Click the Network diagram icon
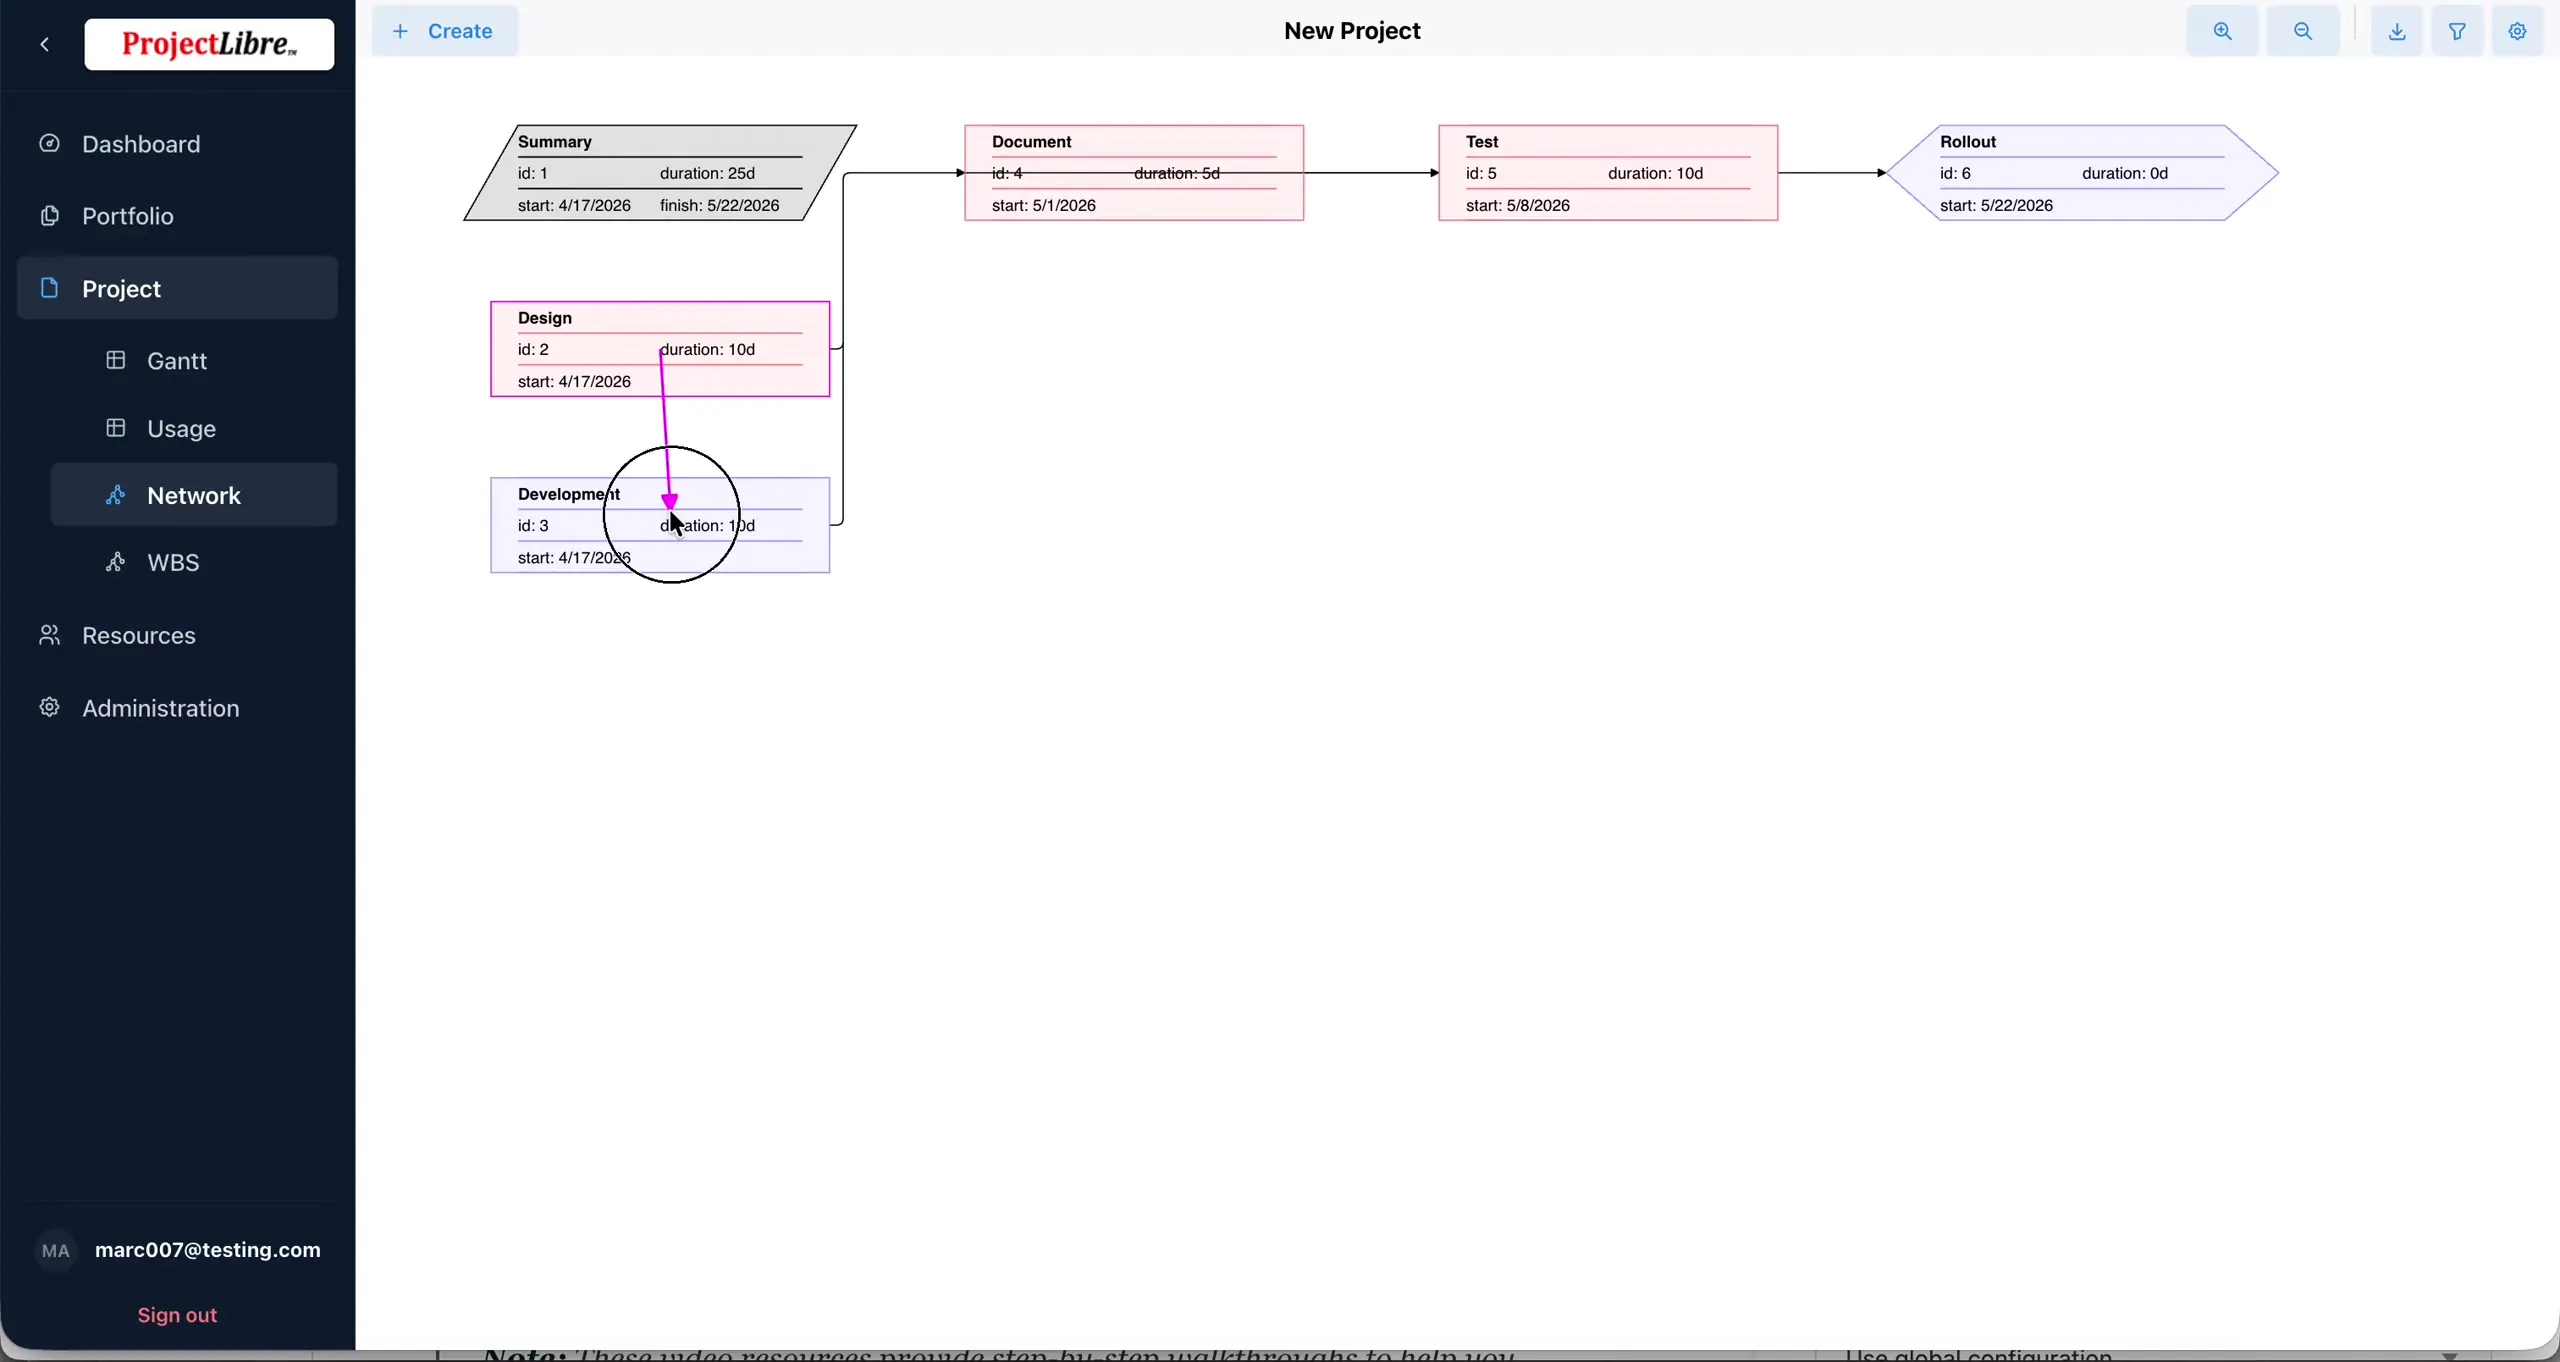Screen dimensions: 2560x1362 pyautogui.click(x=116, y=495)
